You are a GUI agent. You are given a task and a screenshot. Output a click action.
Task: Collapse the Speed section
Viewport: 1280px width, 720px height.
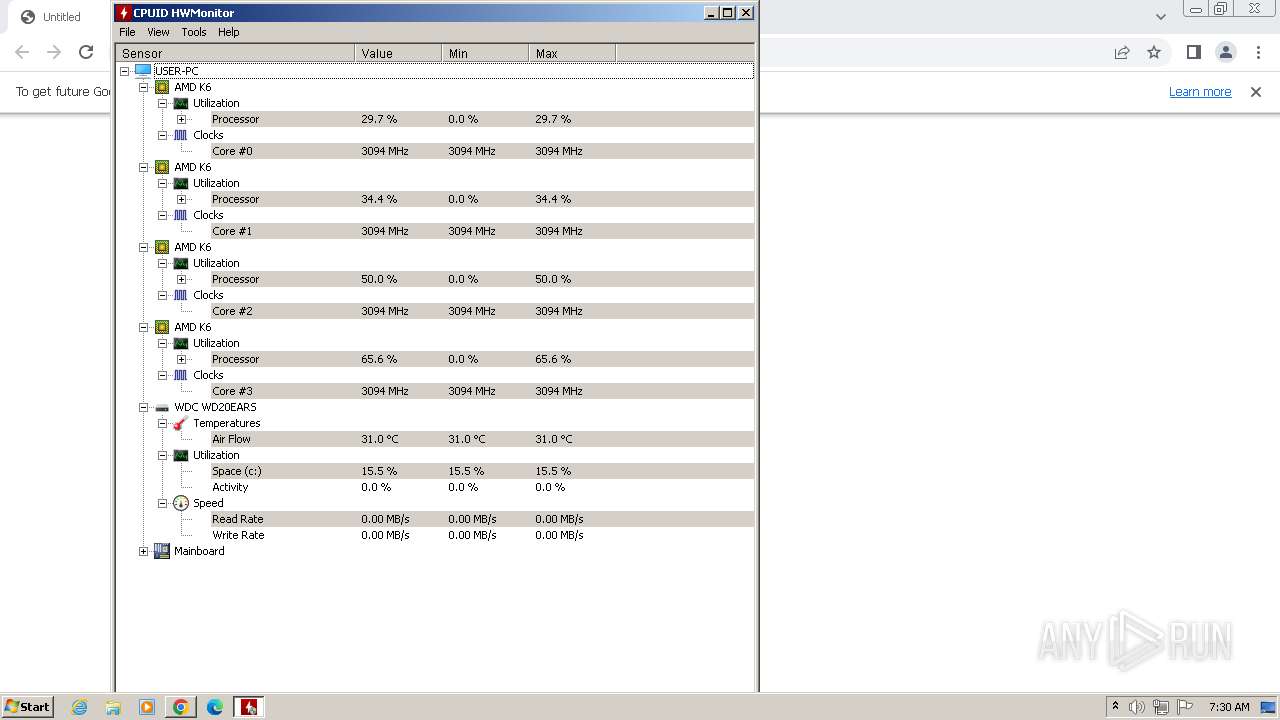tap(162, 503)
